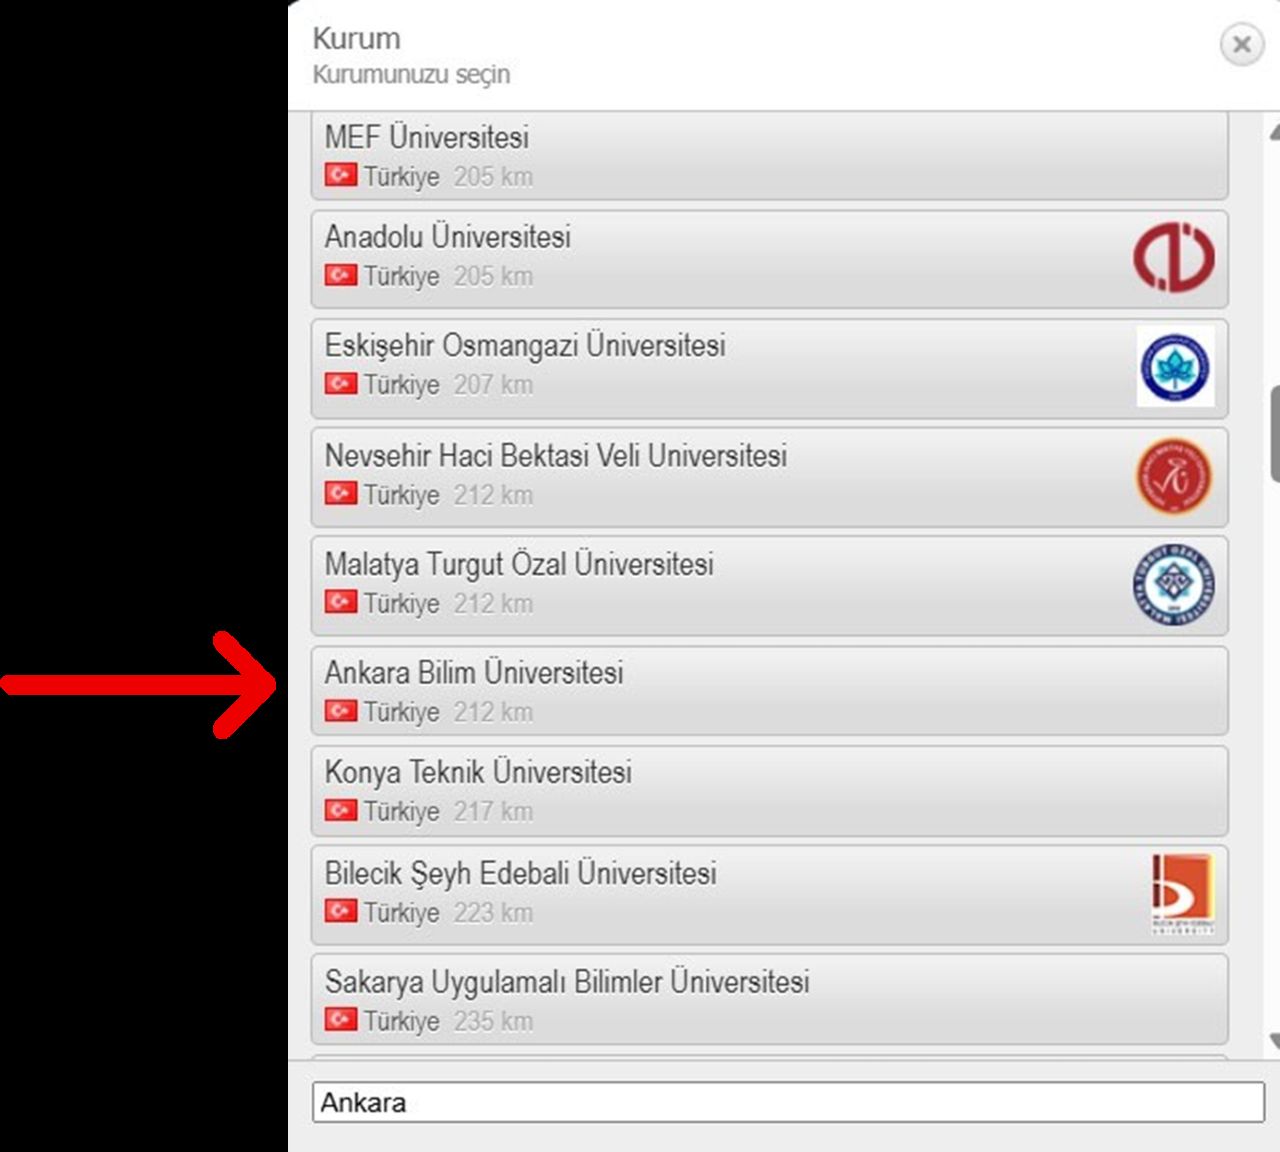Close the Kurum selection dialog
Viewport: 1280px width, 1152px height.
click(1241, 44)
